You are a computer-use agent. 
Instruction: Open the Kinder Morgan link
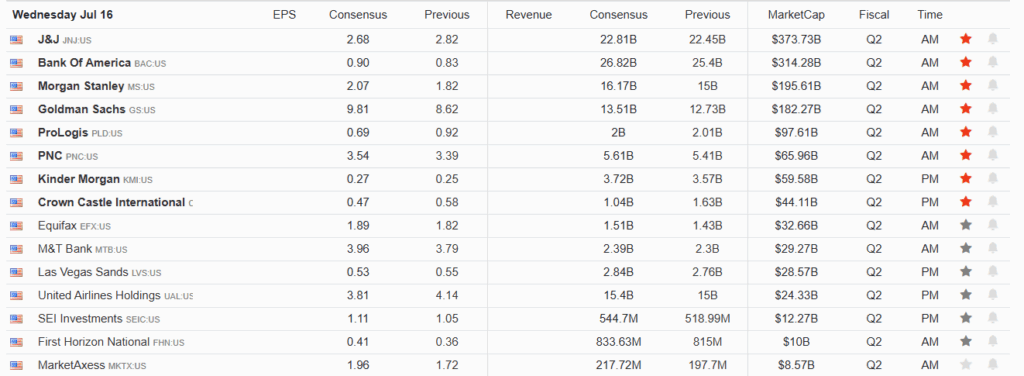point(79,179)
